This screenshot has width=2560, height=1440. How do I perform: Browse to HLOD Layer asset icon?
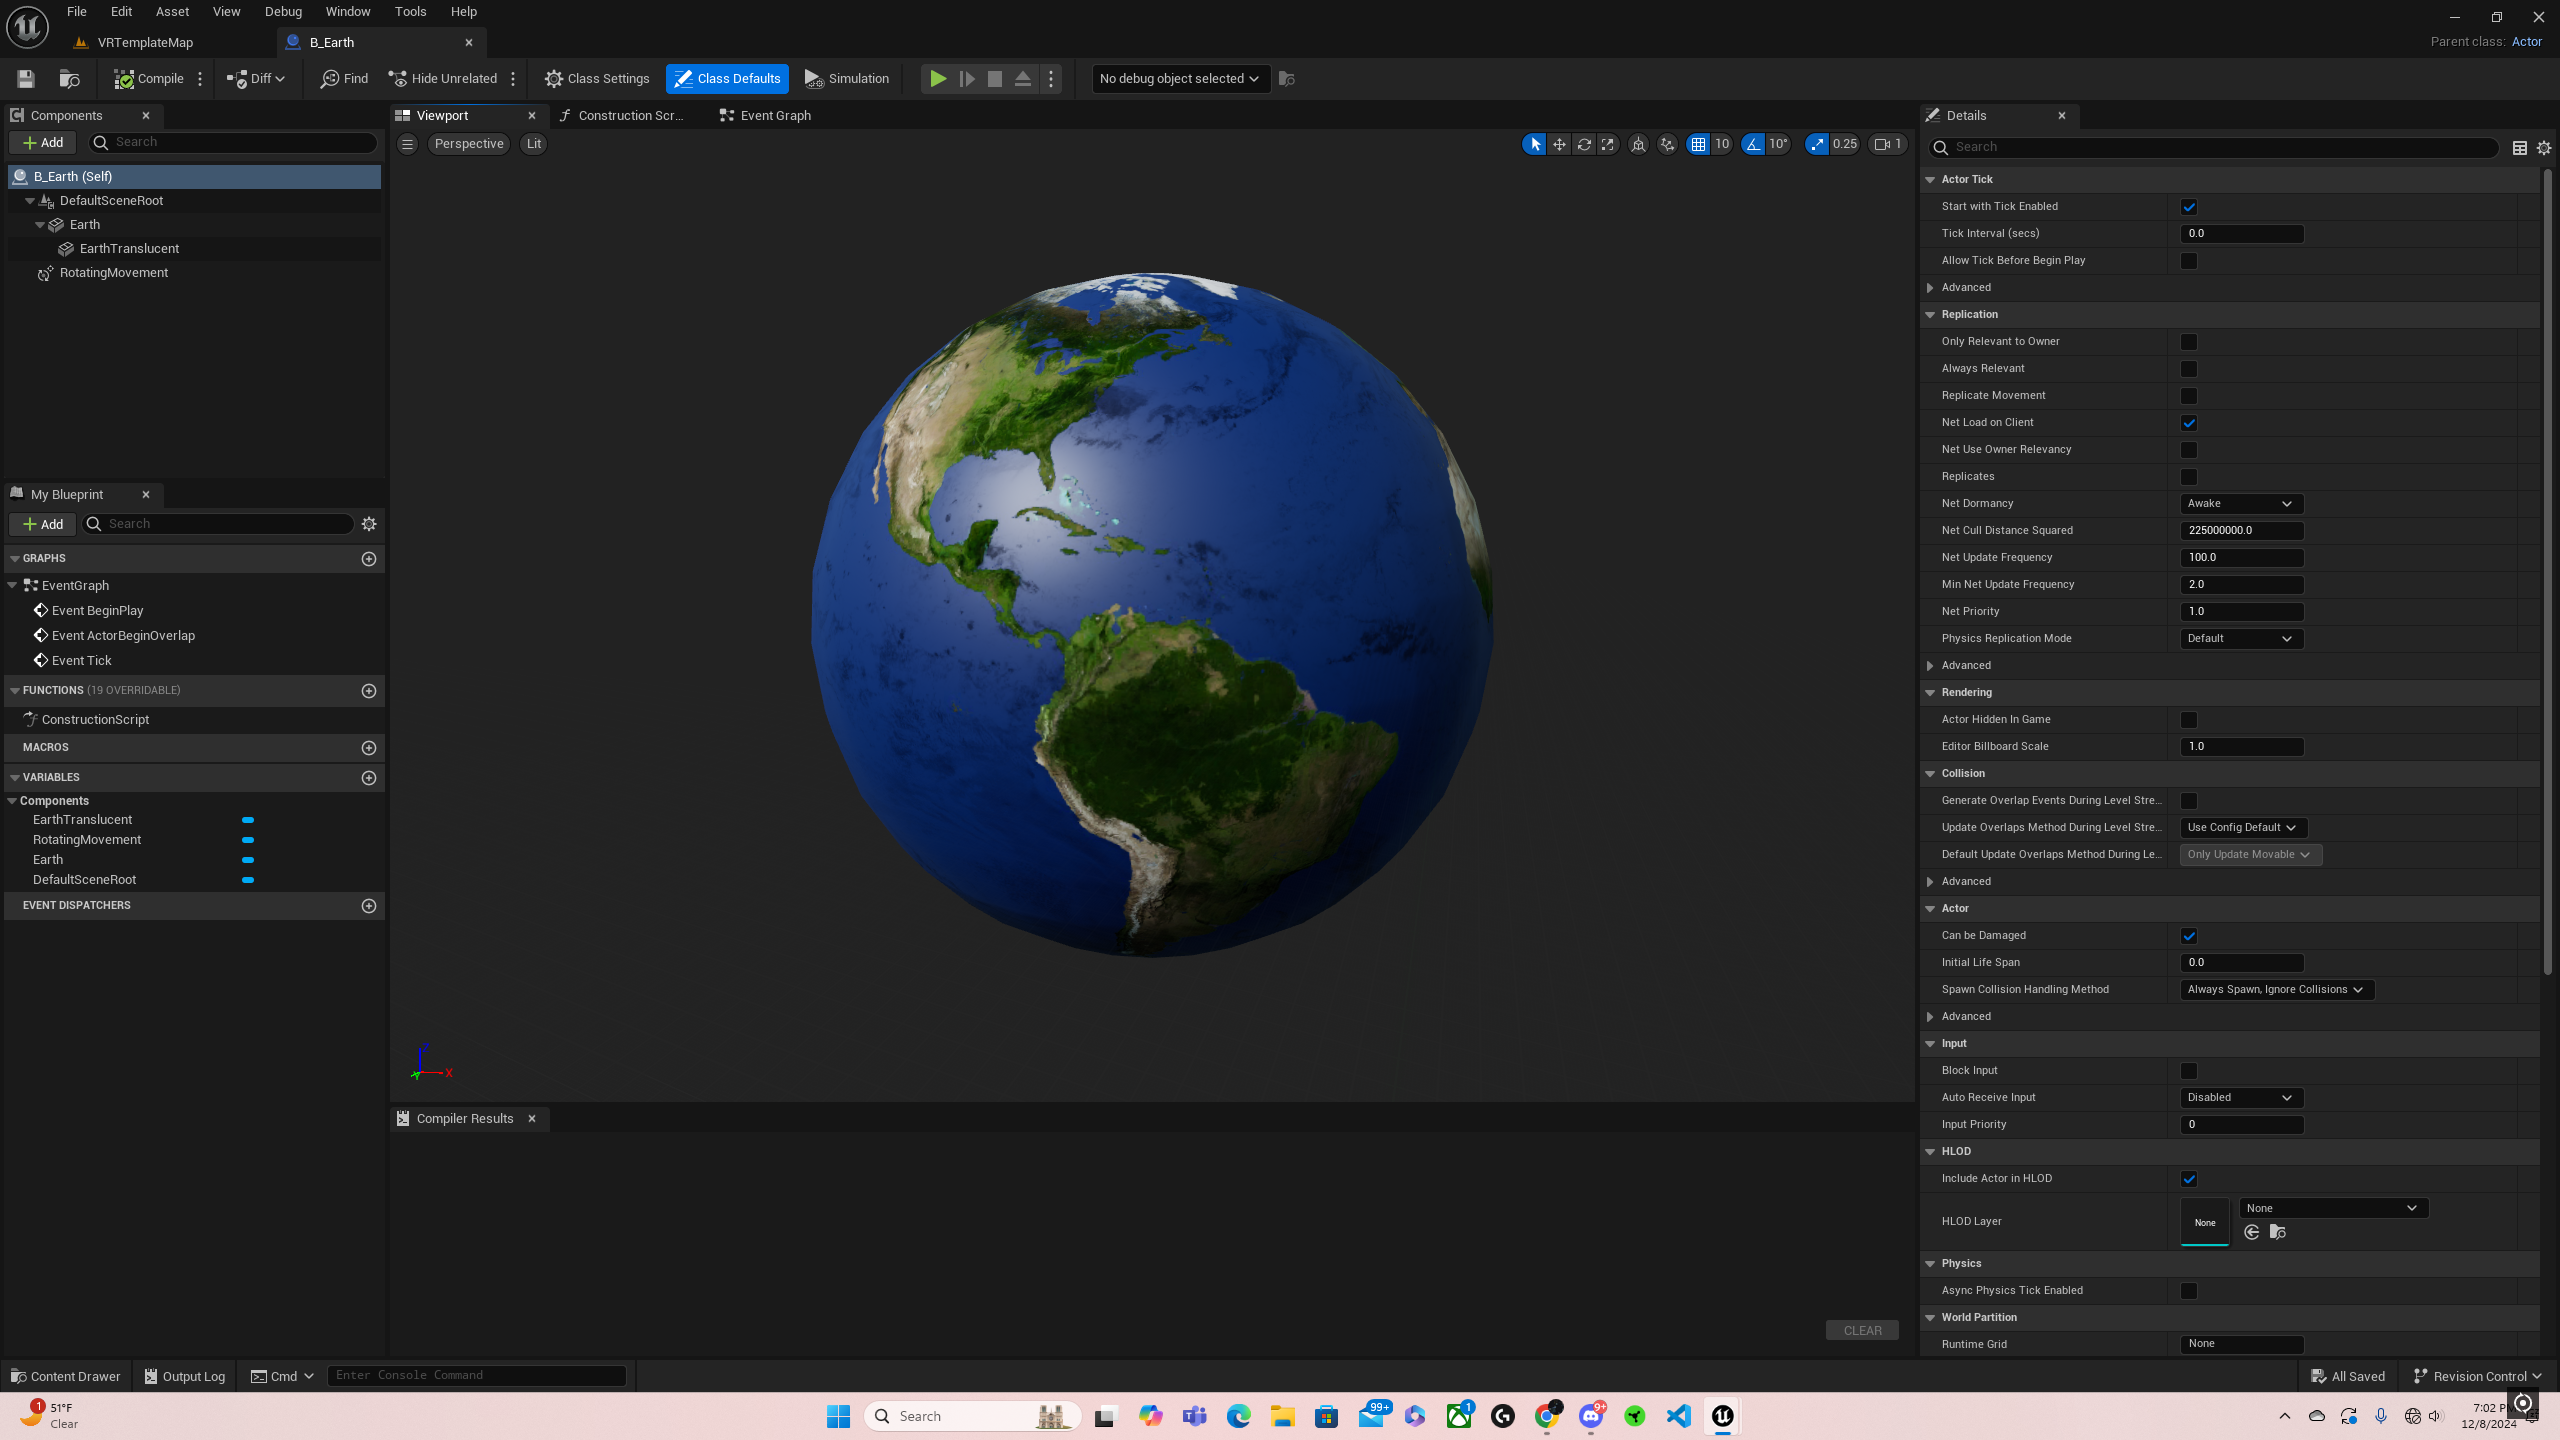click(2278, 1232)
